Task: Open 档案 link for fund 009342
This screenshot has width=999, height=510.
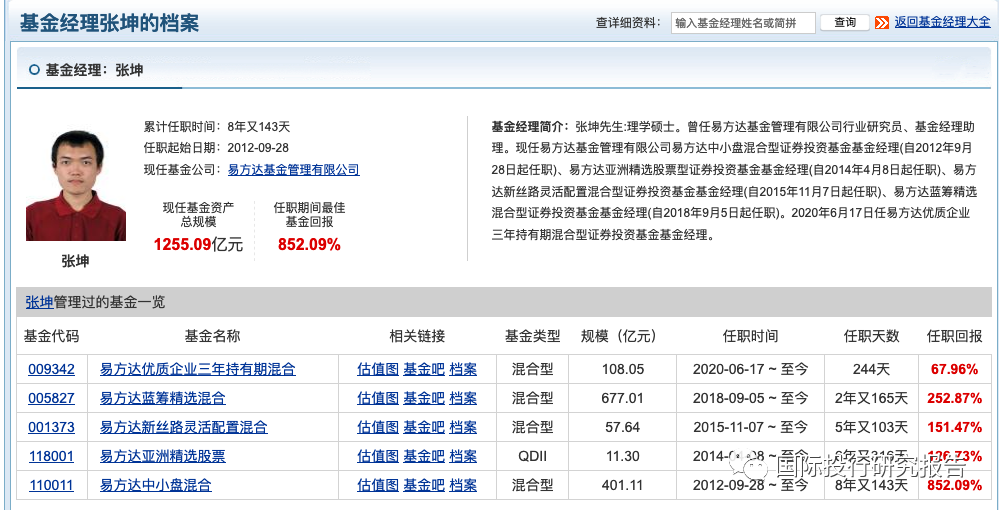Action: 463,369
